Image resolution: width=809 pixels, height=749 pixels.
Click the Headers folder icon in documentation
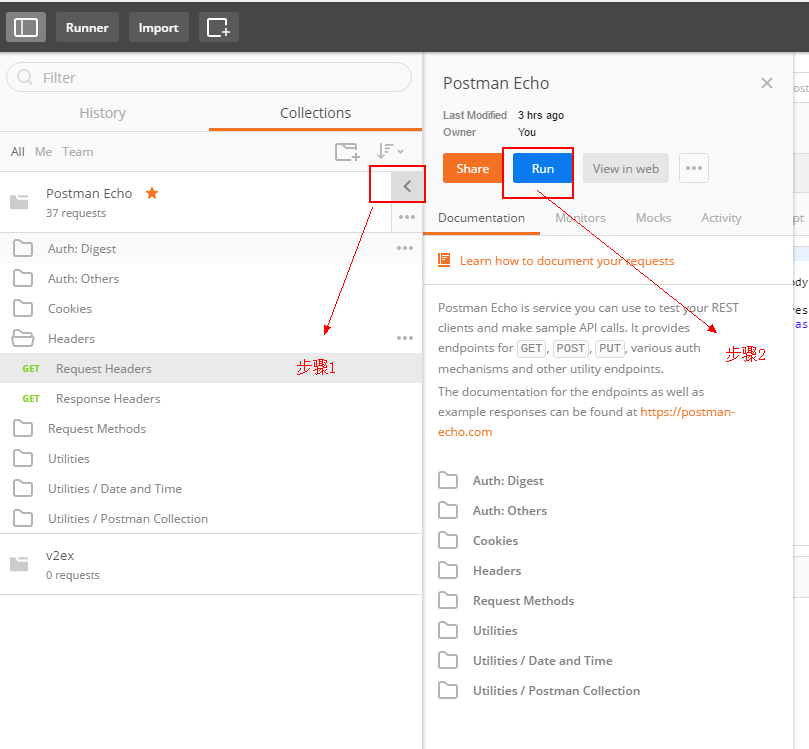[x=448, y=569]
